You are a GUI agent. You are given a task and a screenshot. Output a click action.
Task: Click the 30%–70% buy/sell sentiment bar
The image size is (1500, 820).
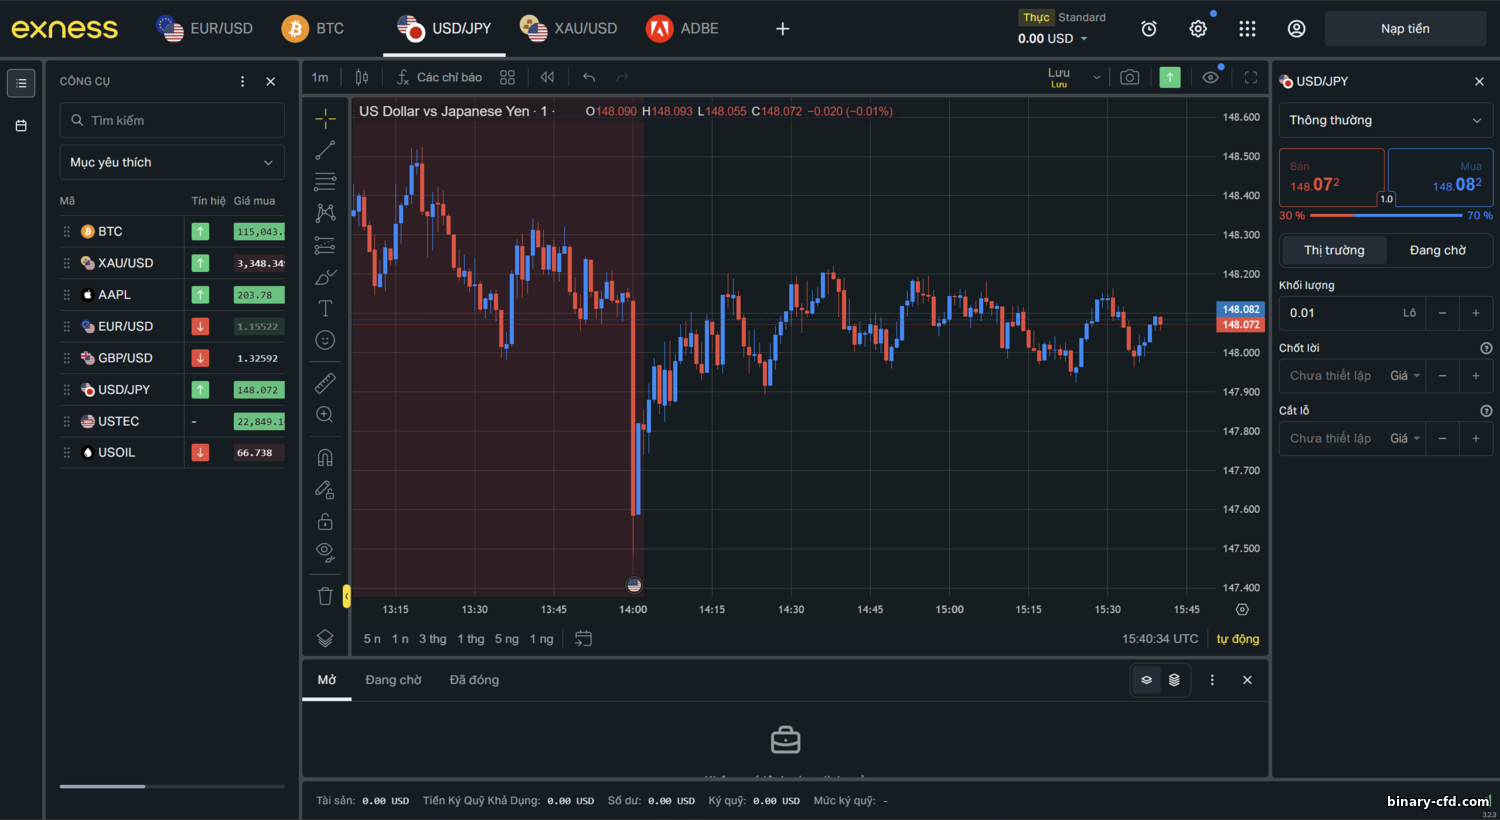click(x=1385, y=215)
